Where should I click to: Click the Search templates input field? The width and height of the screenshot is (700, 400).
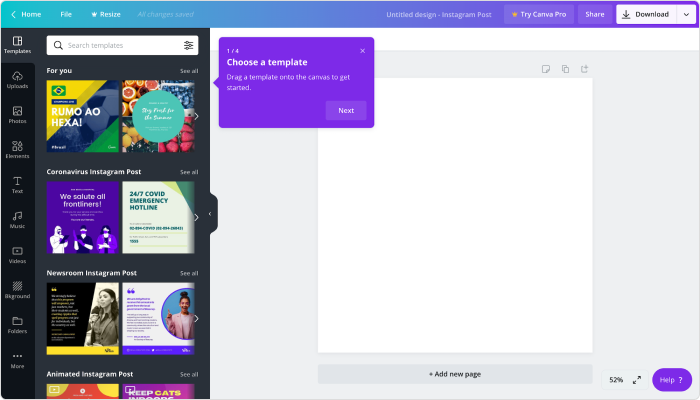122,45
